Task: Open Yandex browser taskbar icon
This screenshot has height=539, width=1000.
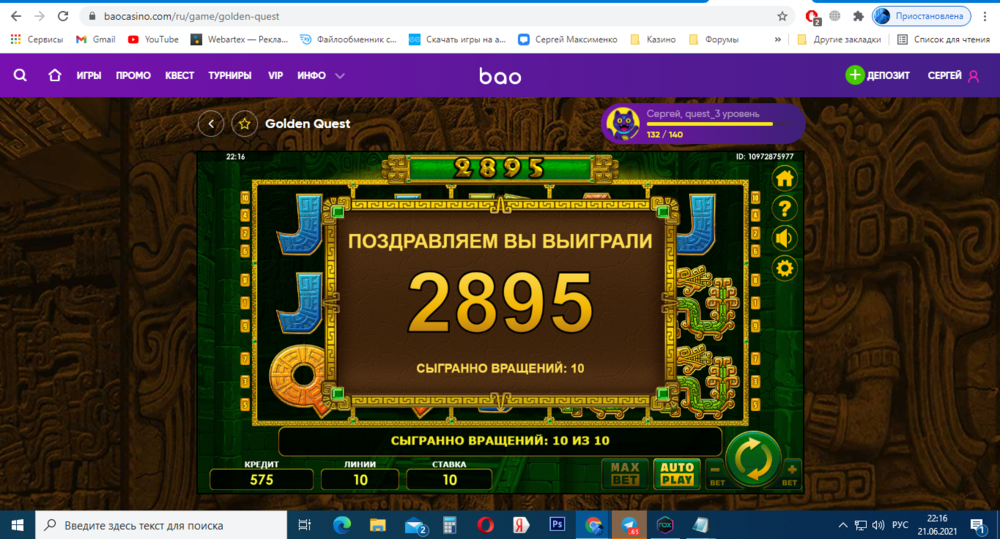Action: coord(521,525)
